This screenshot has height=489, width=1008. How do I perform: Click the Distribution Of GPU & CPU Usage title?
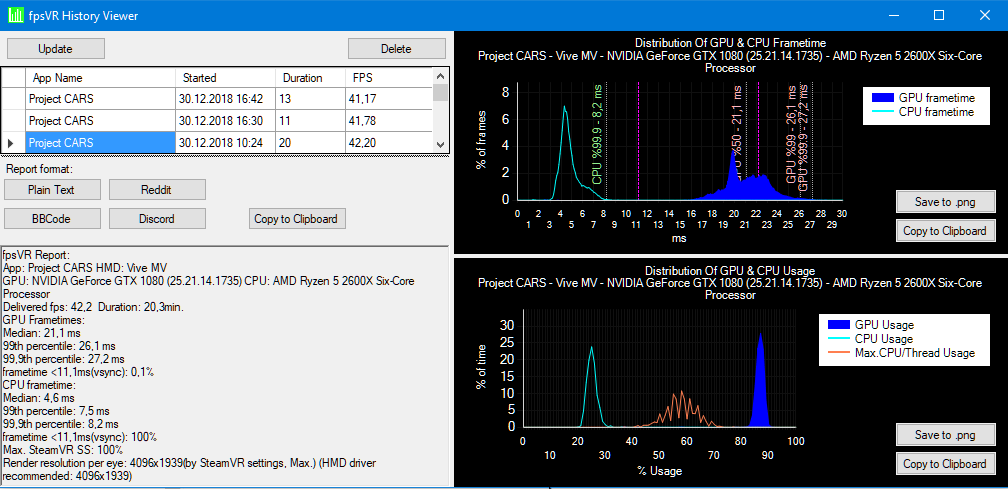(730, 271)
